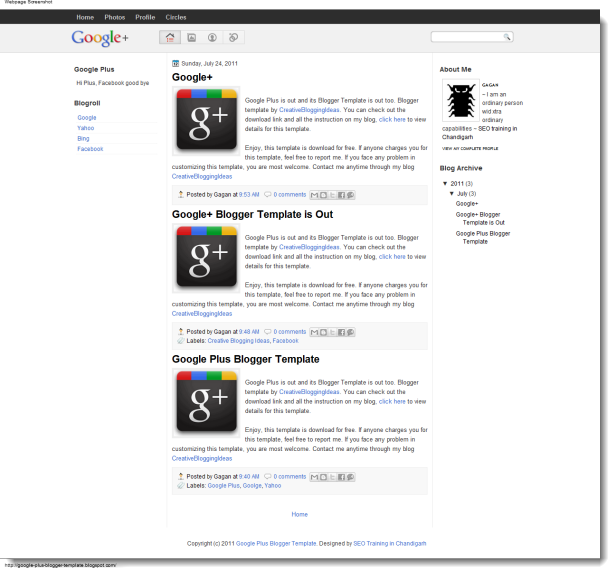Email the 9:40 AM post via the Gmail icon
The width and height of the screenshot is (615, 583).
(x=314, y=477)
